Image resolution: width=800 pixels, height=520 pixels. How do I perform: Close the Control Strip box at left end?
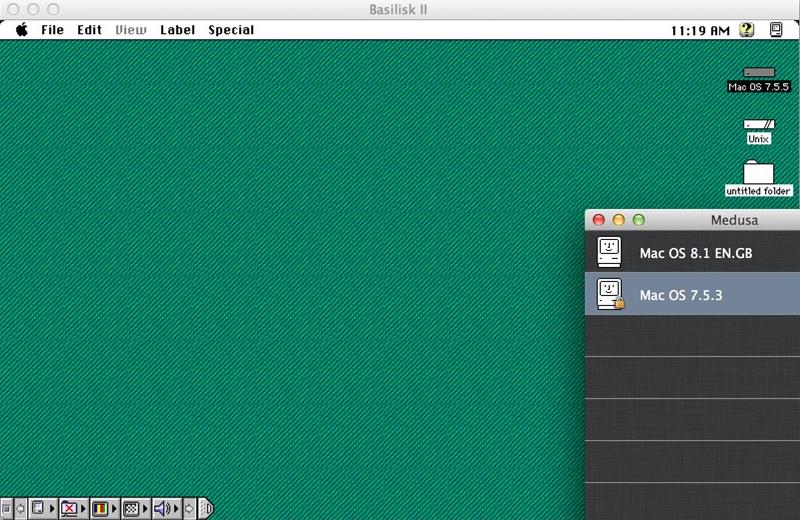6,509
